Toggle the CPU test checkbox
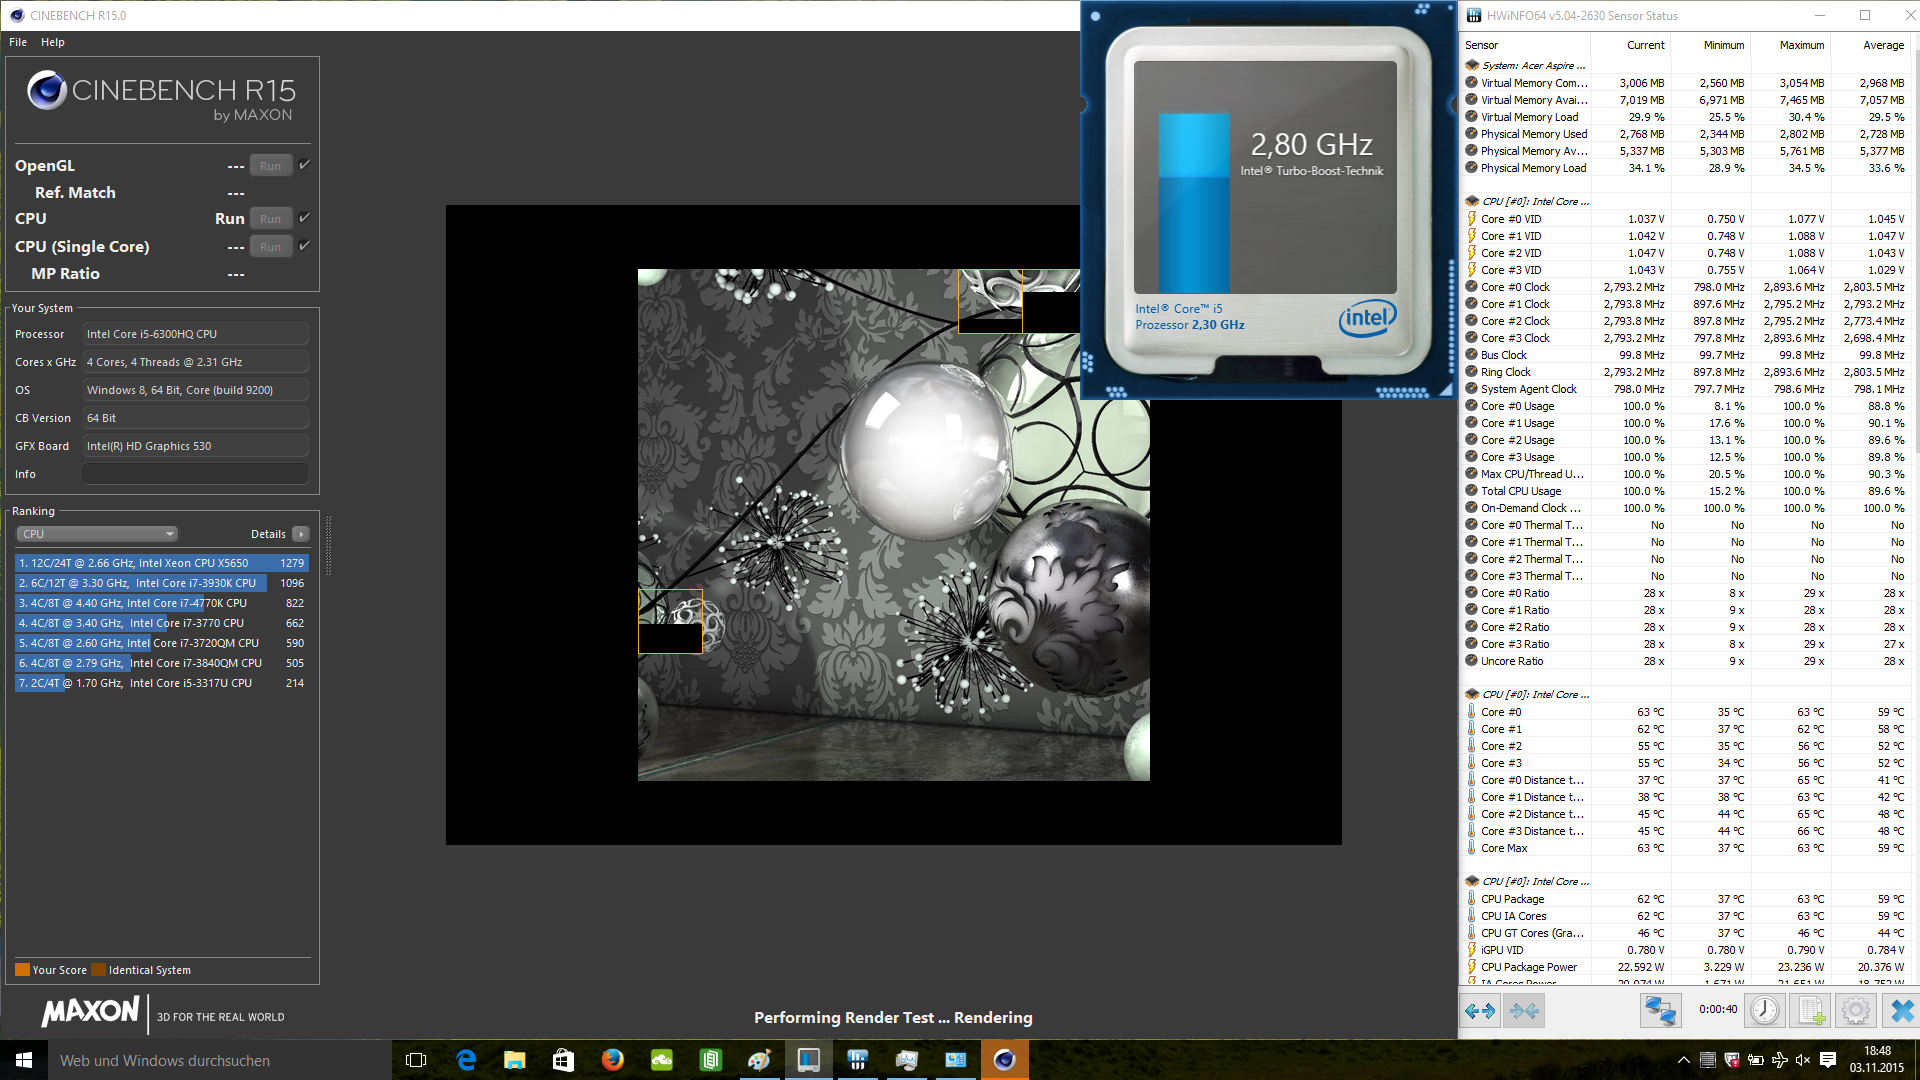The width and height of the screenshot is (1920, 1080). (305, 217)
